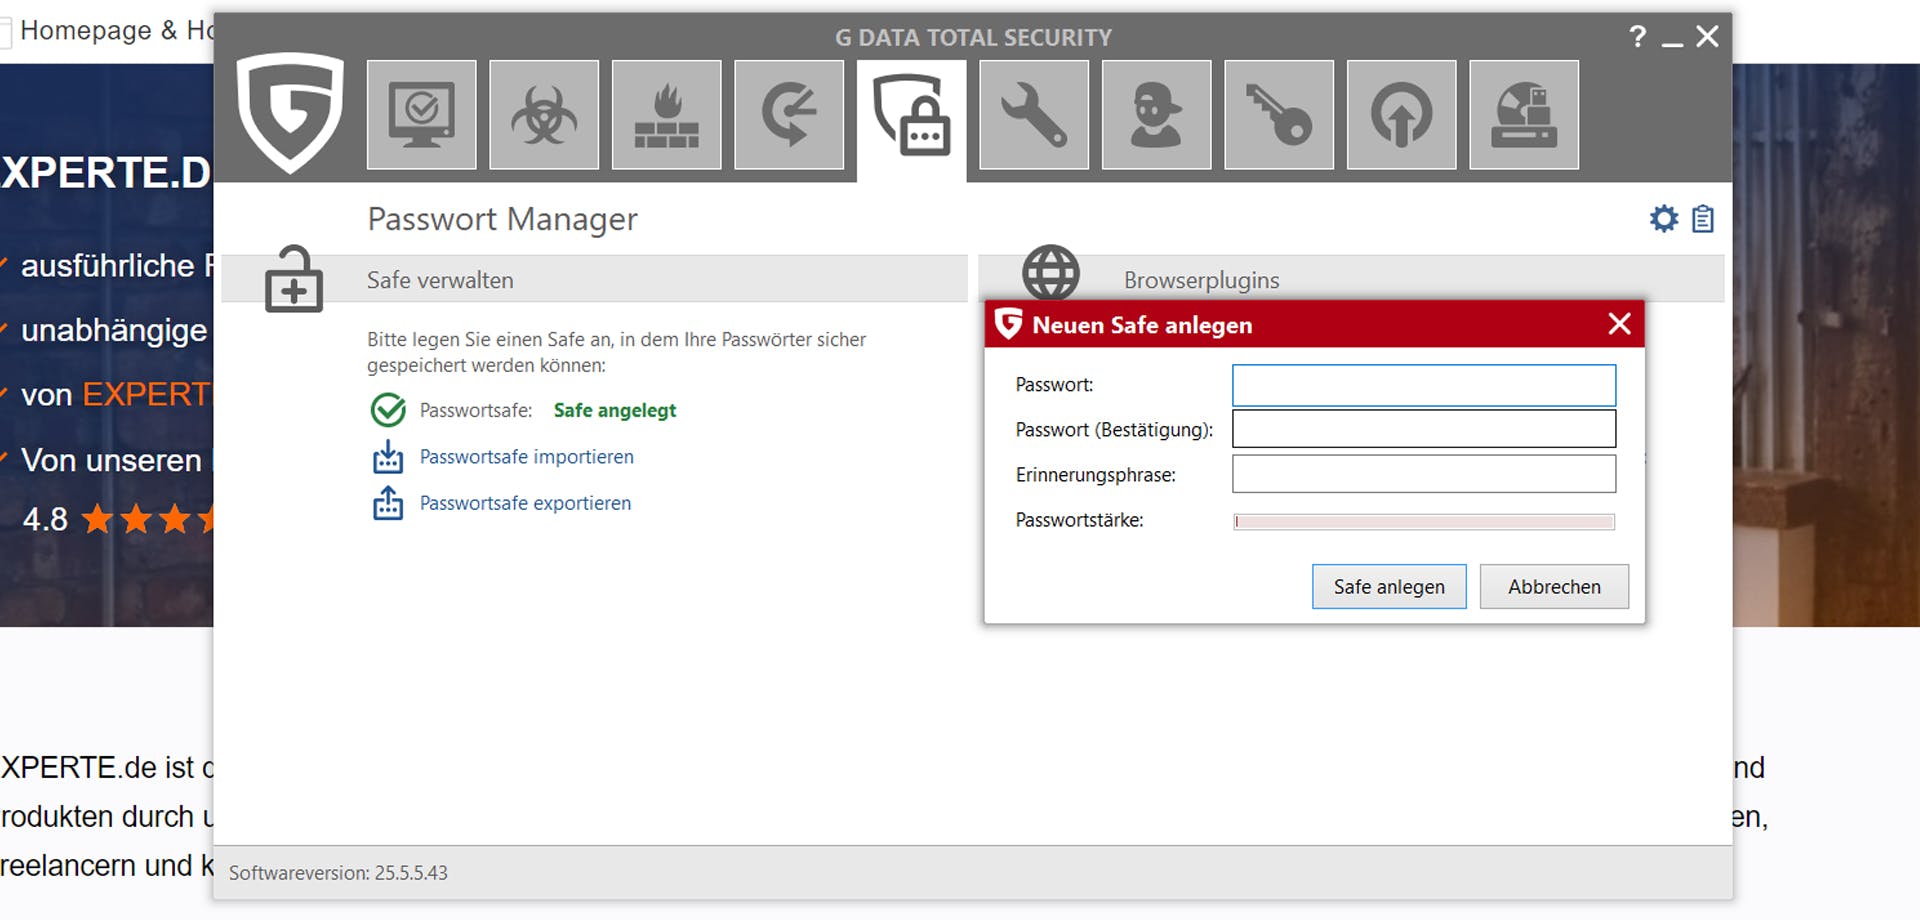Open the Autostart Manager module
The height and width of the screenshot is (920, 1920).
click(x=1402, y=114)
